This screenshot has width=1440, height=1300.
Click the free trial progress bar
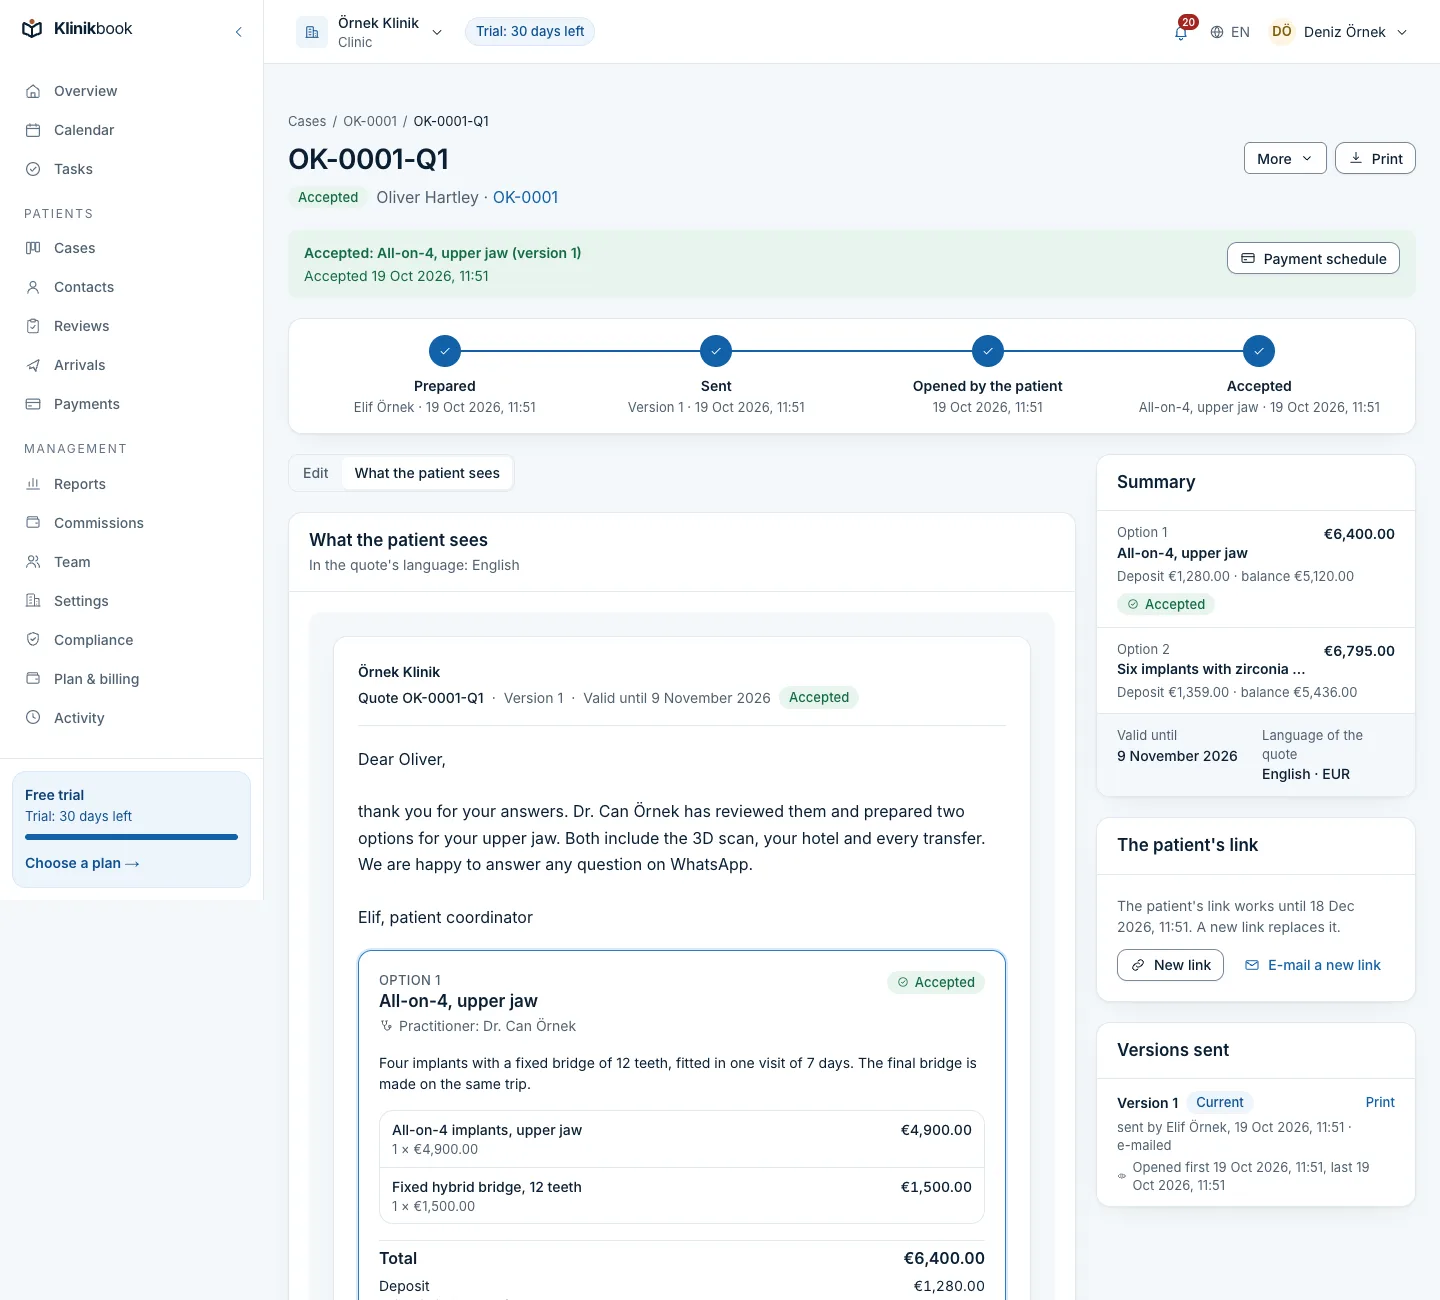pyautogui.click(x=131, y=837)
